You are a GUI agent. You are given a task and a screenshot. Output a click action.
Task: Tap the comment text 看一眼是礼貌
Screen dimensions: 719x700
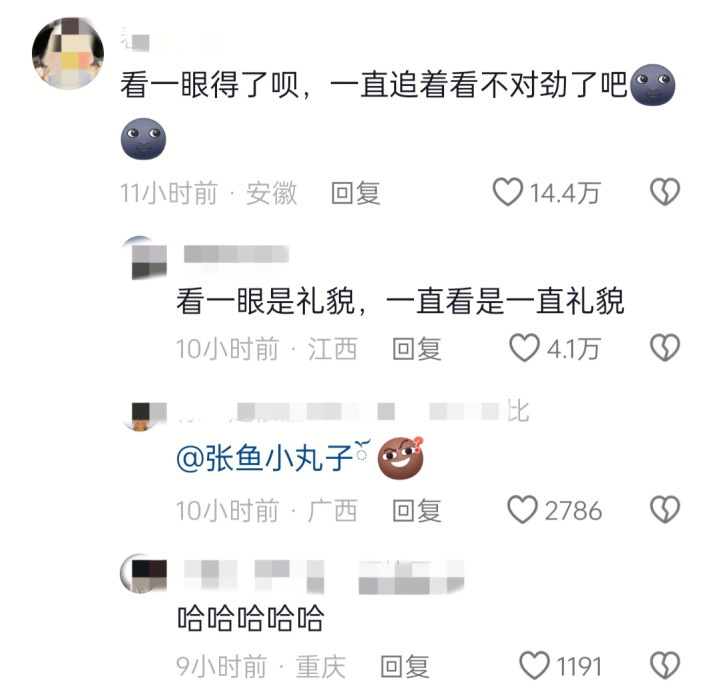[x=265, y=301]
